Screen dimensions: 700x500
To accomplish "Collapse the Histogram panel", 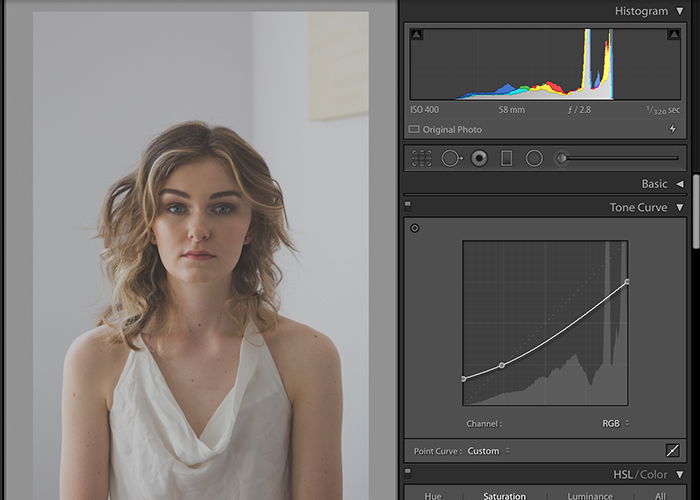I will click(679, 11).
